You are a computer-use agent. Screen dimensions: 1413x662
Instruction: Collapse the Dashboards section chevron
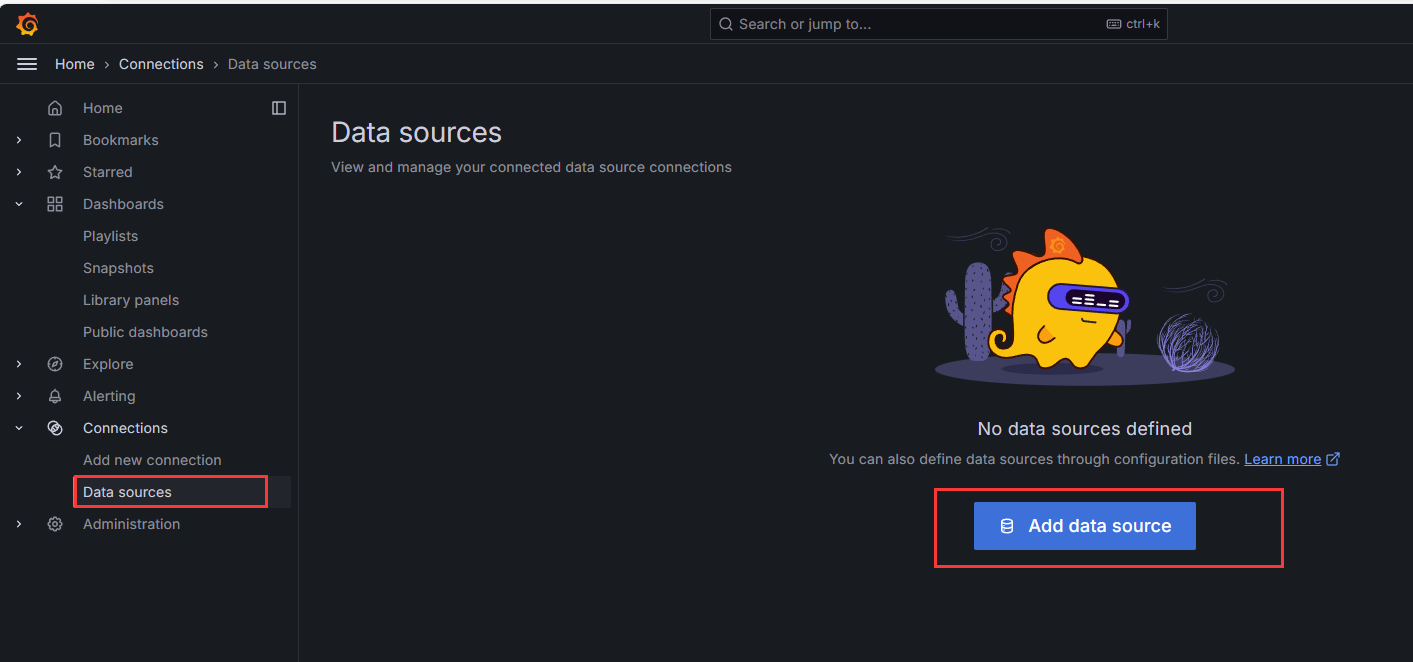click(19, 204)
